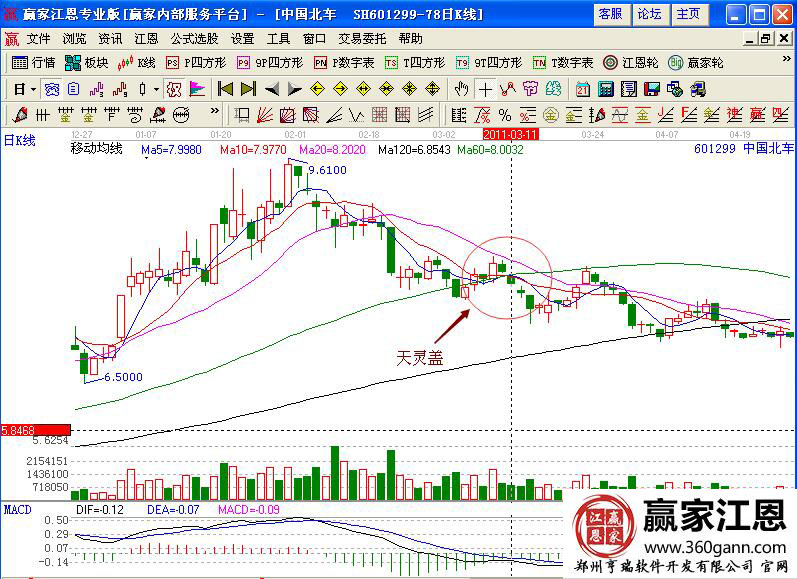Toggle the crosshair cursor button in the toolbar

(485, 89)
